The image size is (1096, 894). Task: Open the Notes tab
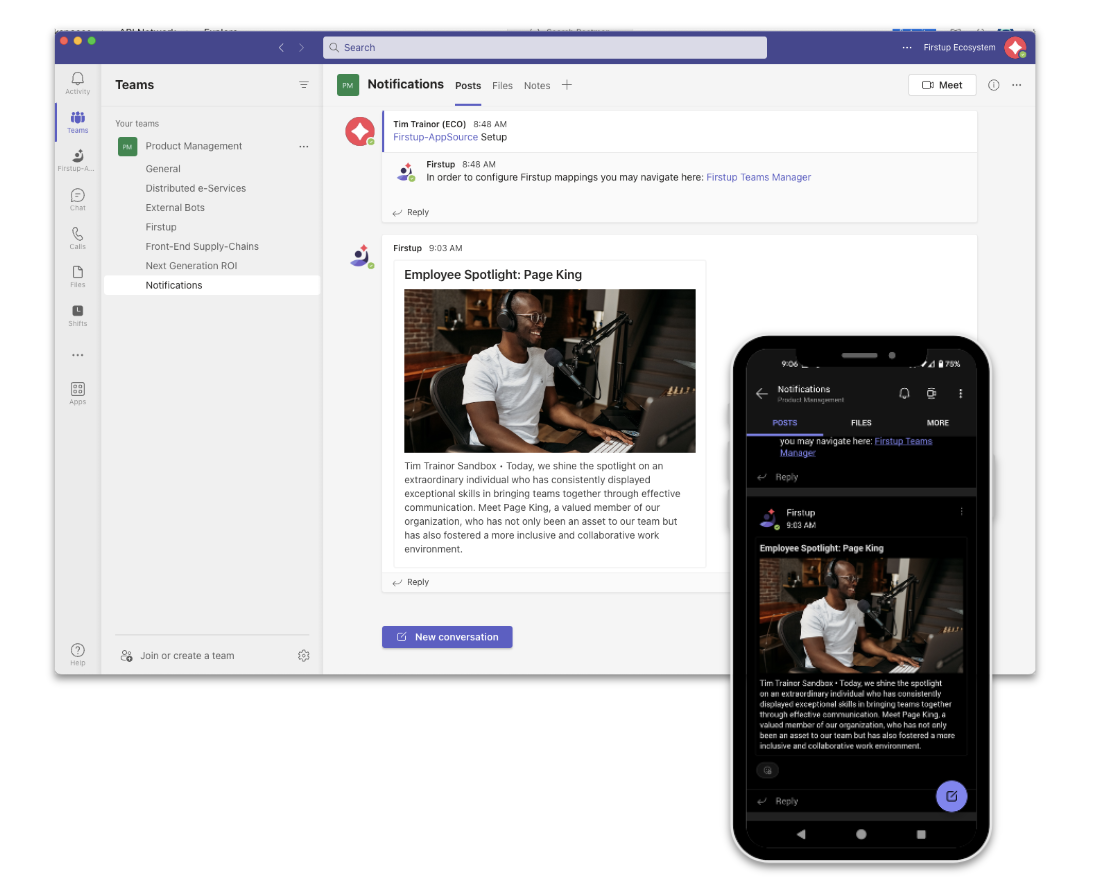click(x=537, y=85)
